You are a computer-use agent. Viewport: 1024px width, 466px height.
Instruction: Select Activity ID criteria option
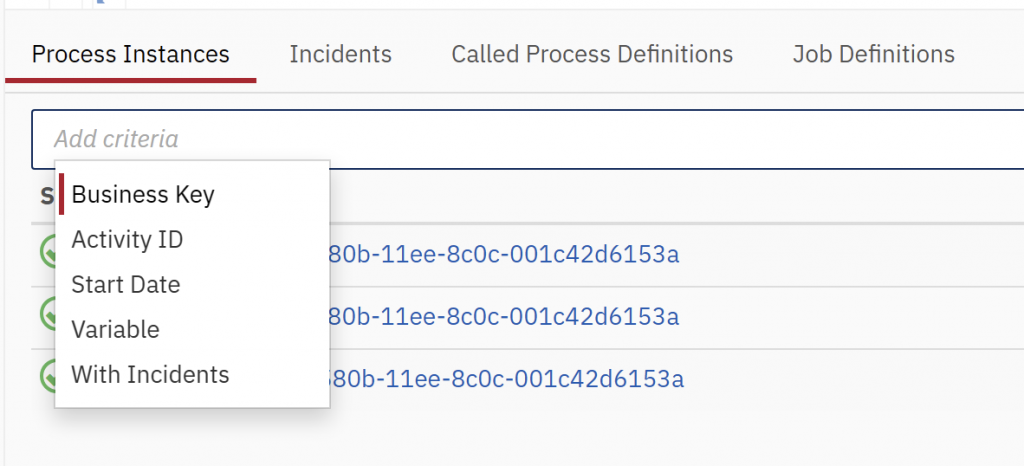point(127,240)
